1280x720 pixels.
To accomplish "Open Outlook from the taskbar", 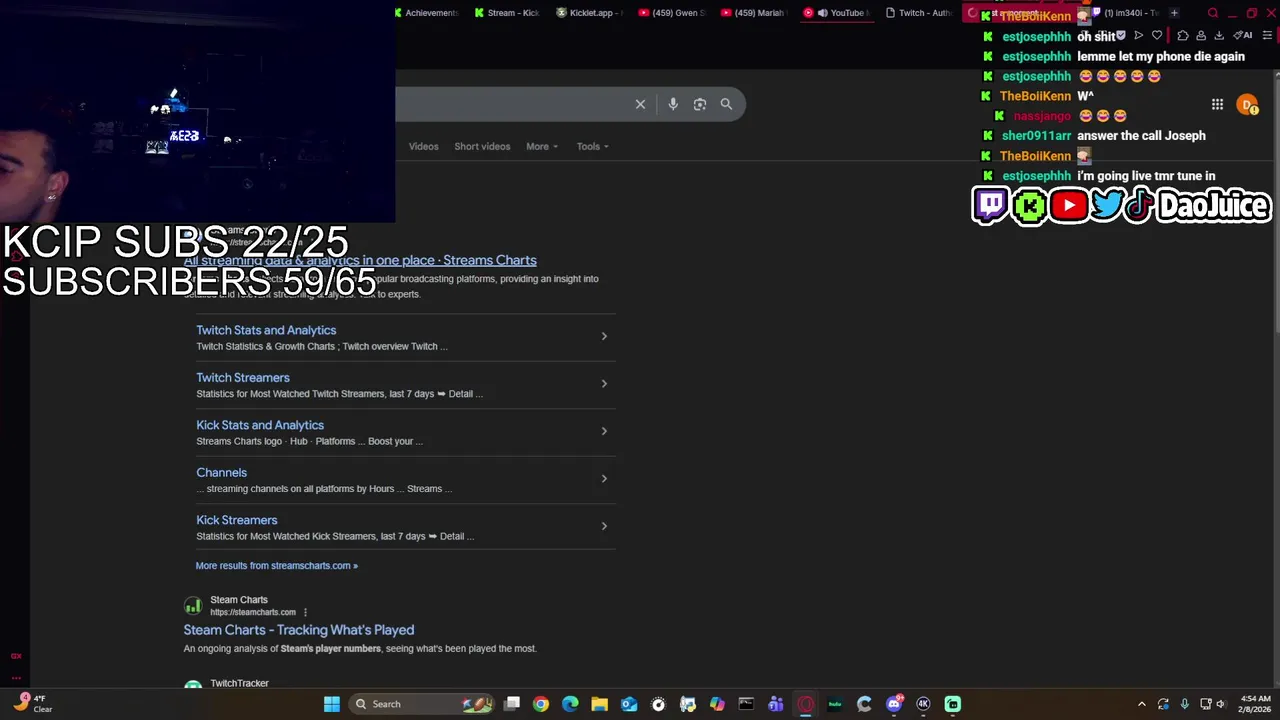I will (x=629, y=704).
